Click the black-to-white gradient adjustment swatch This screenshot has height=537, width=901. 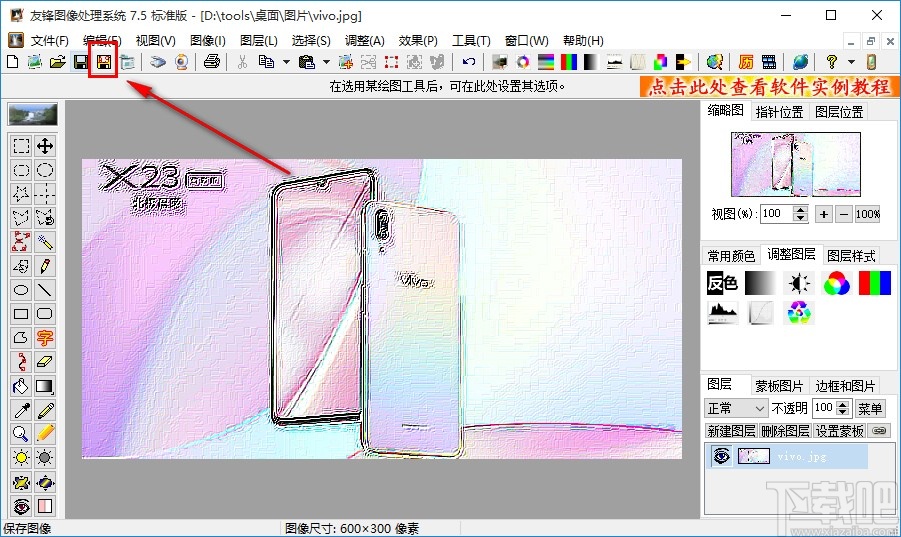(760, 283)
